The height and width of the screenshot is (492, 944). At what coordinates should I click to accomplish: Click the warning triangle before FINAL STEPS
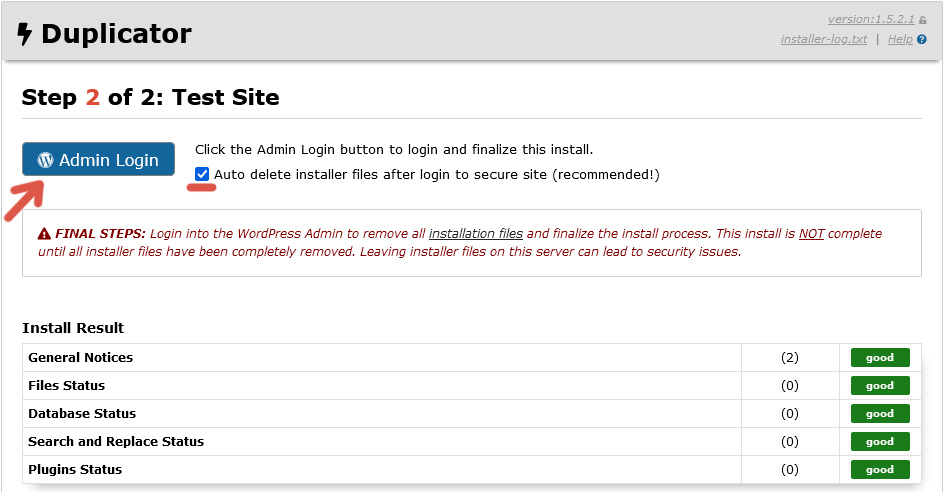(x=44, y=234)
